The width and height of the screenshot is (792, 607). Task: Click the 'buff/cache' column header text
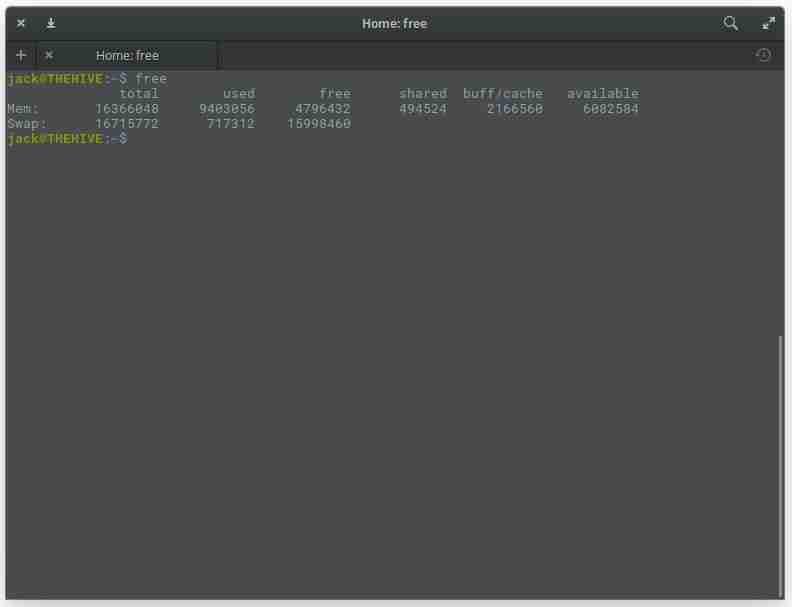503,93
